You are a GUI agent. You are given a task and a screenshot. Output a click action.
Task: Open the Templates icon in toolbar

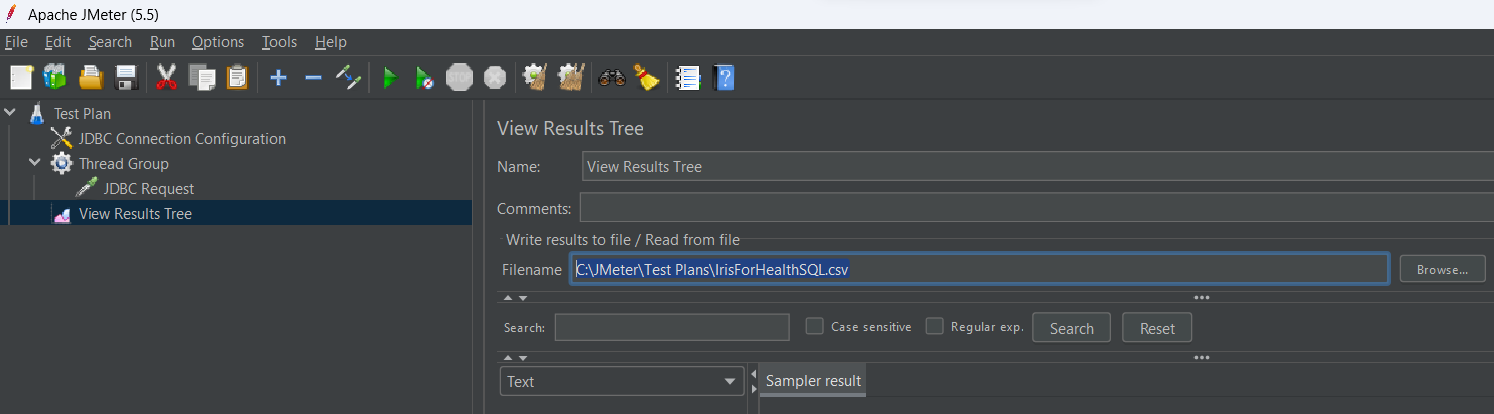pos(55,78)
